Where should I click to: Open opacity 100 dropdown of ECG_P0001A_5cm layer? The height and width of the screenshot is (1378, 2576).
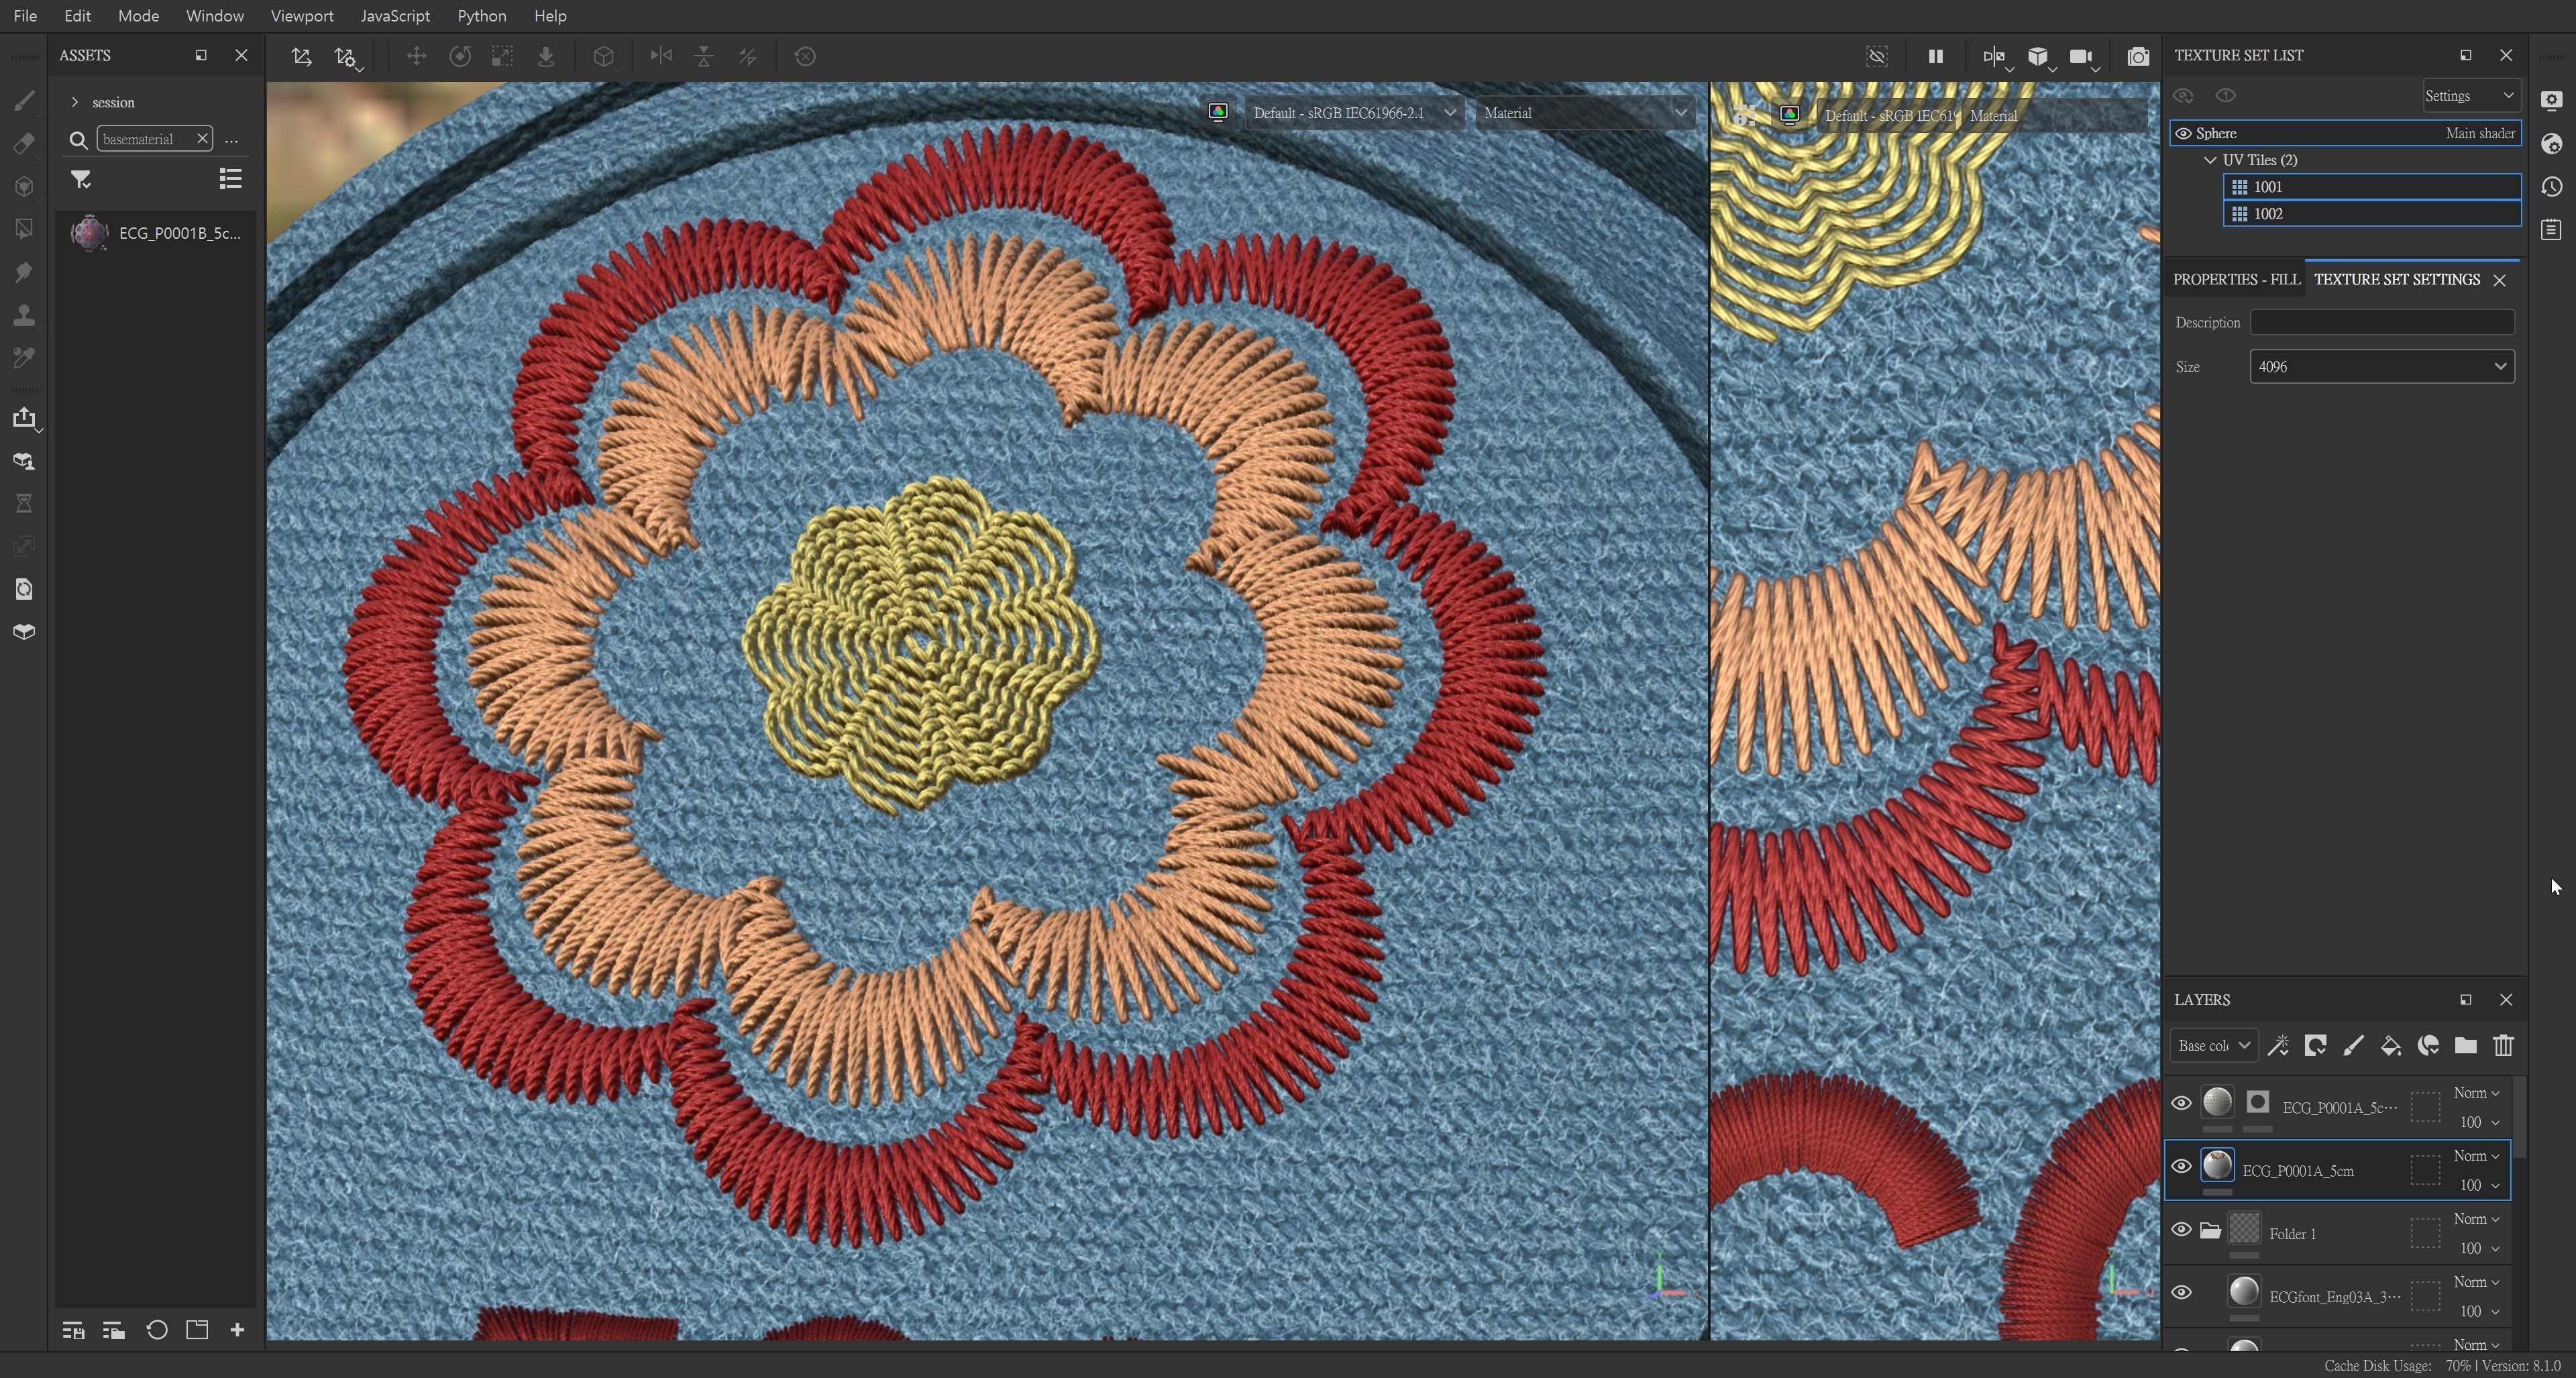2479,1185
